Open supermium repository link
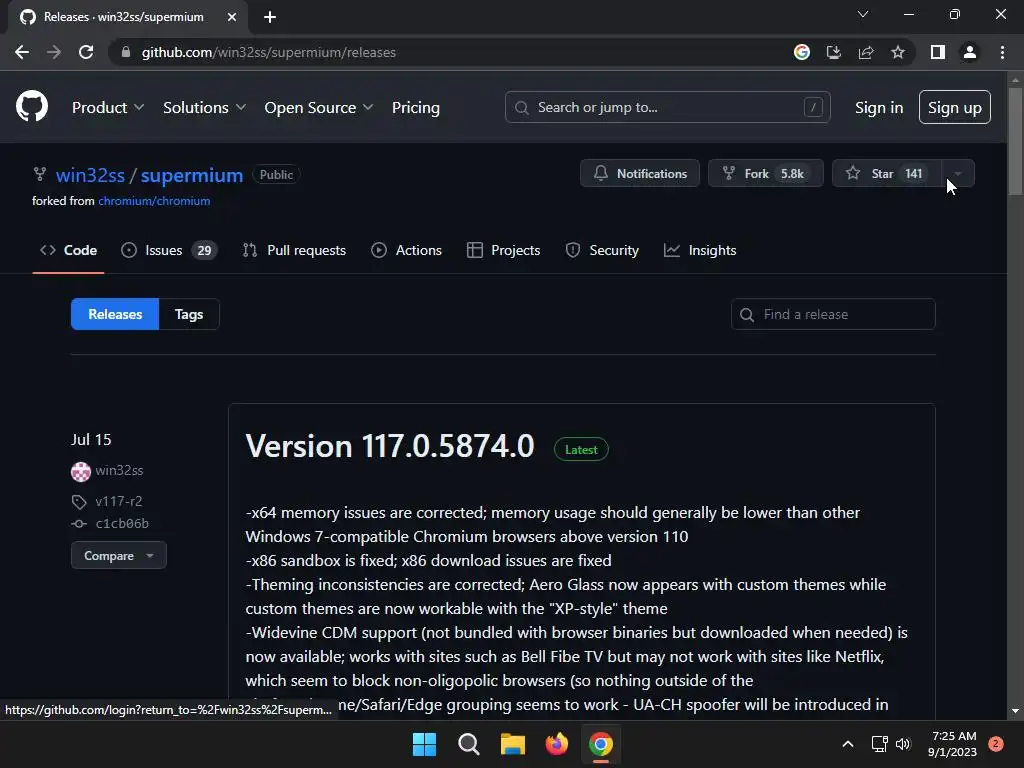 (x=192, y=175)
